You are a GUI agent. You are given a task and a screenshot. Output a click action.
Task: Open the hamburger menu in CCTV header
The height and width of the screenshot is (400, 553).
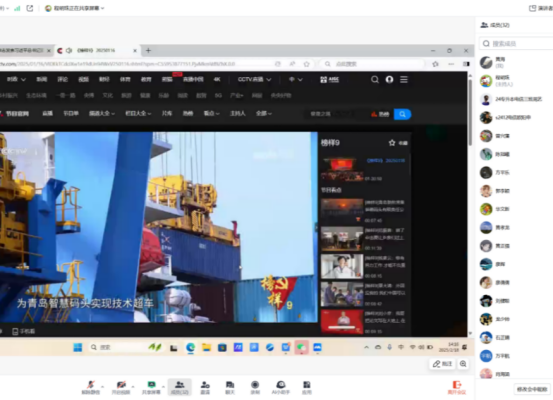[404, 79]
